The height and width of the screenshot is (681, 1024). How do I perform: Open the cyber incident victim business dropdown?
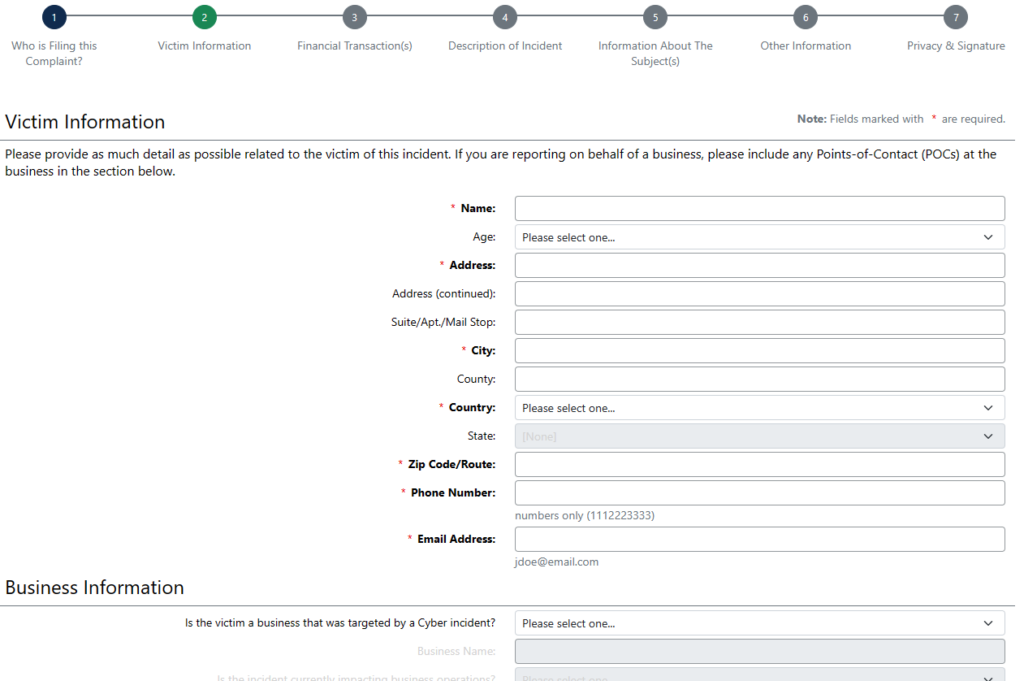click(x=758, y=622)
